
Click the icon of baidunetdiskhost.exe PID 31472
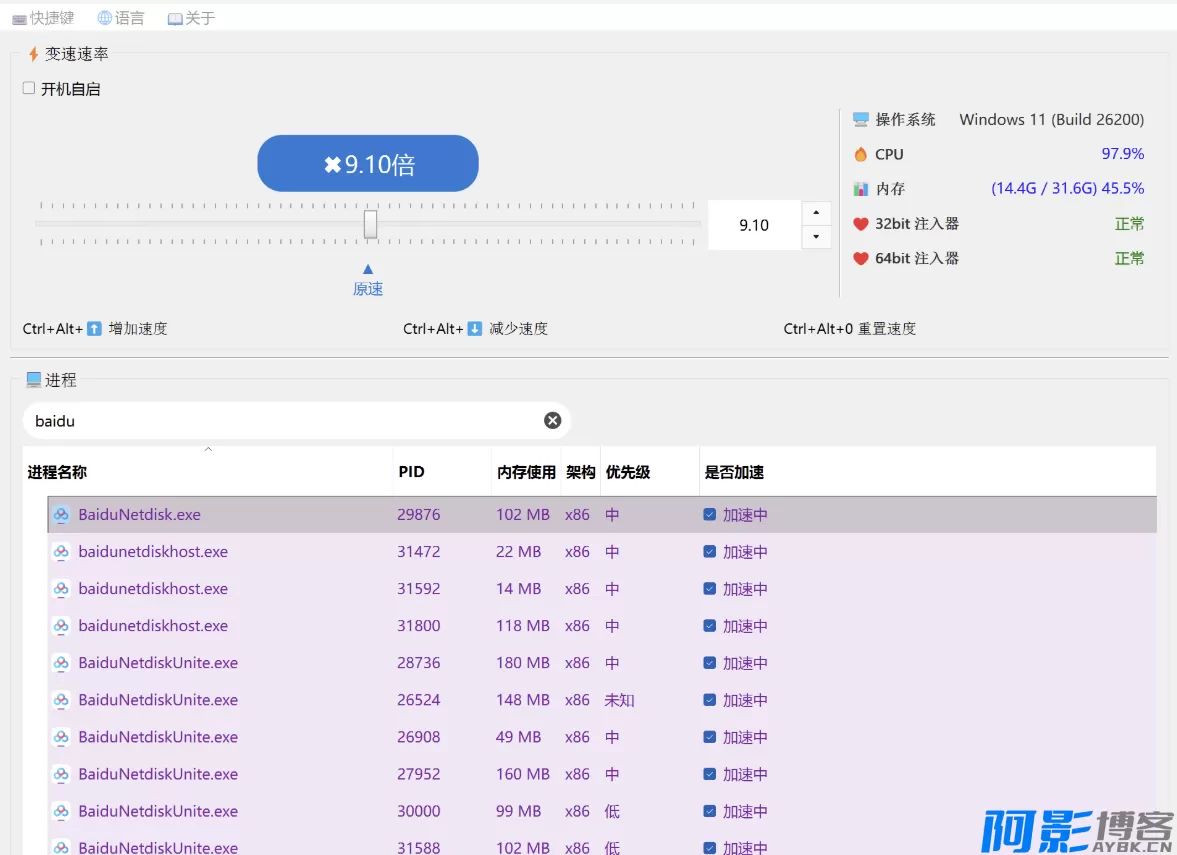tap(61, 552)
